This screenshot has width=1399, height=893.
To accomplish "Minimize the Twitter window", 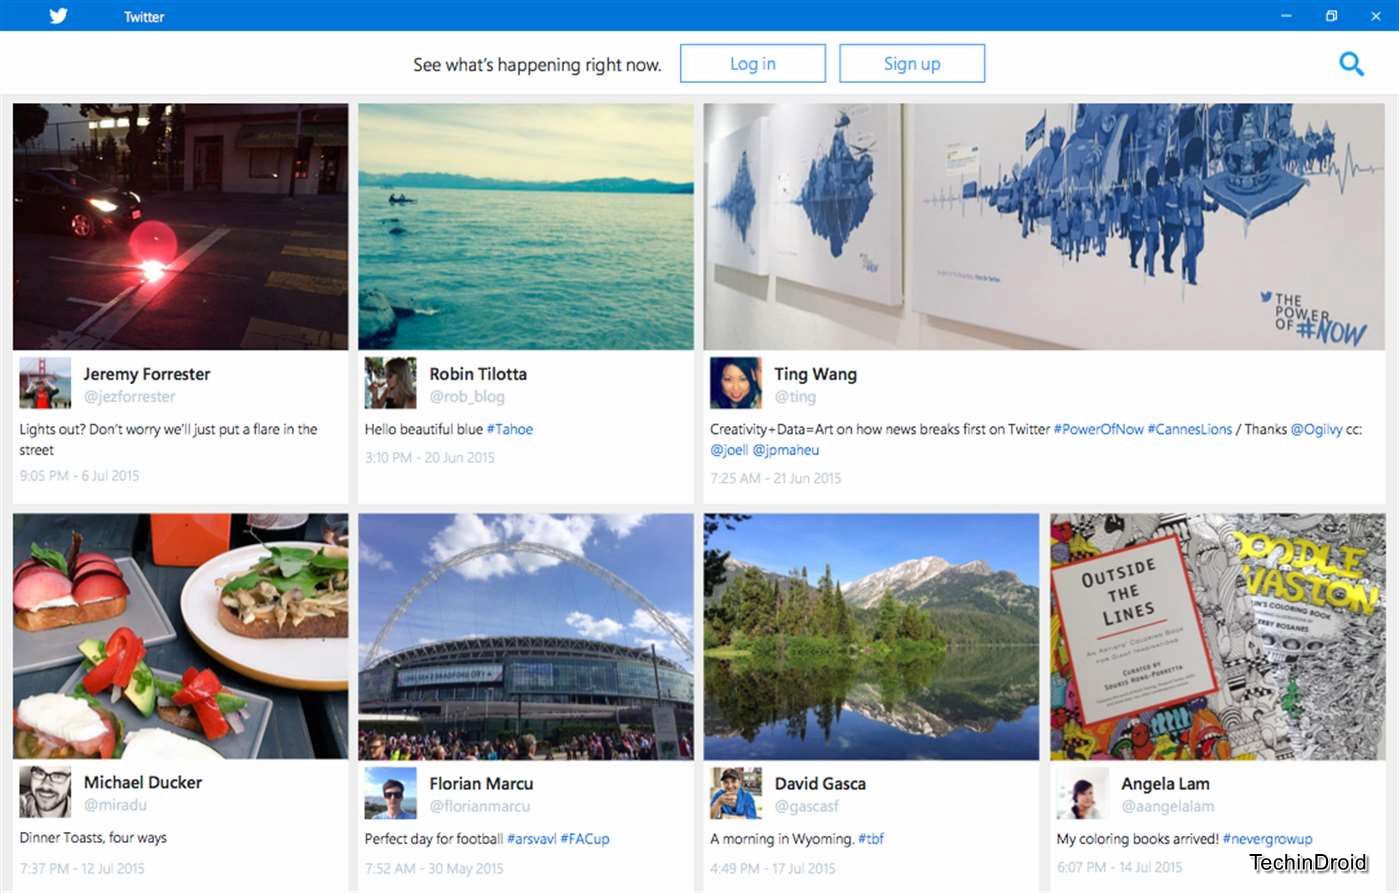I will pyautogui.click(x=1286, y=16).
